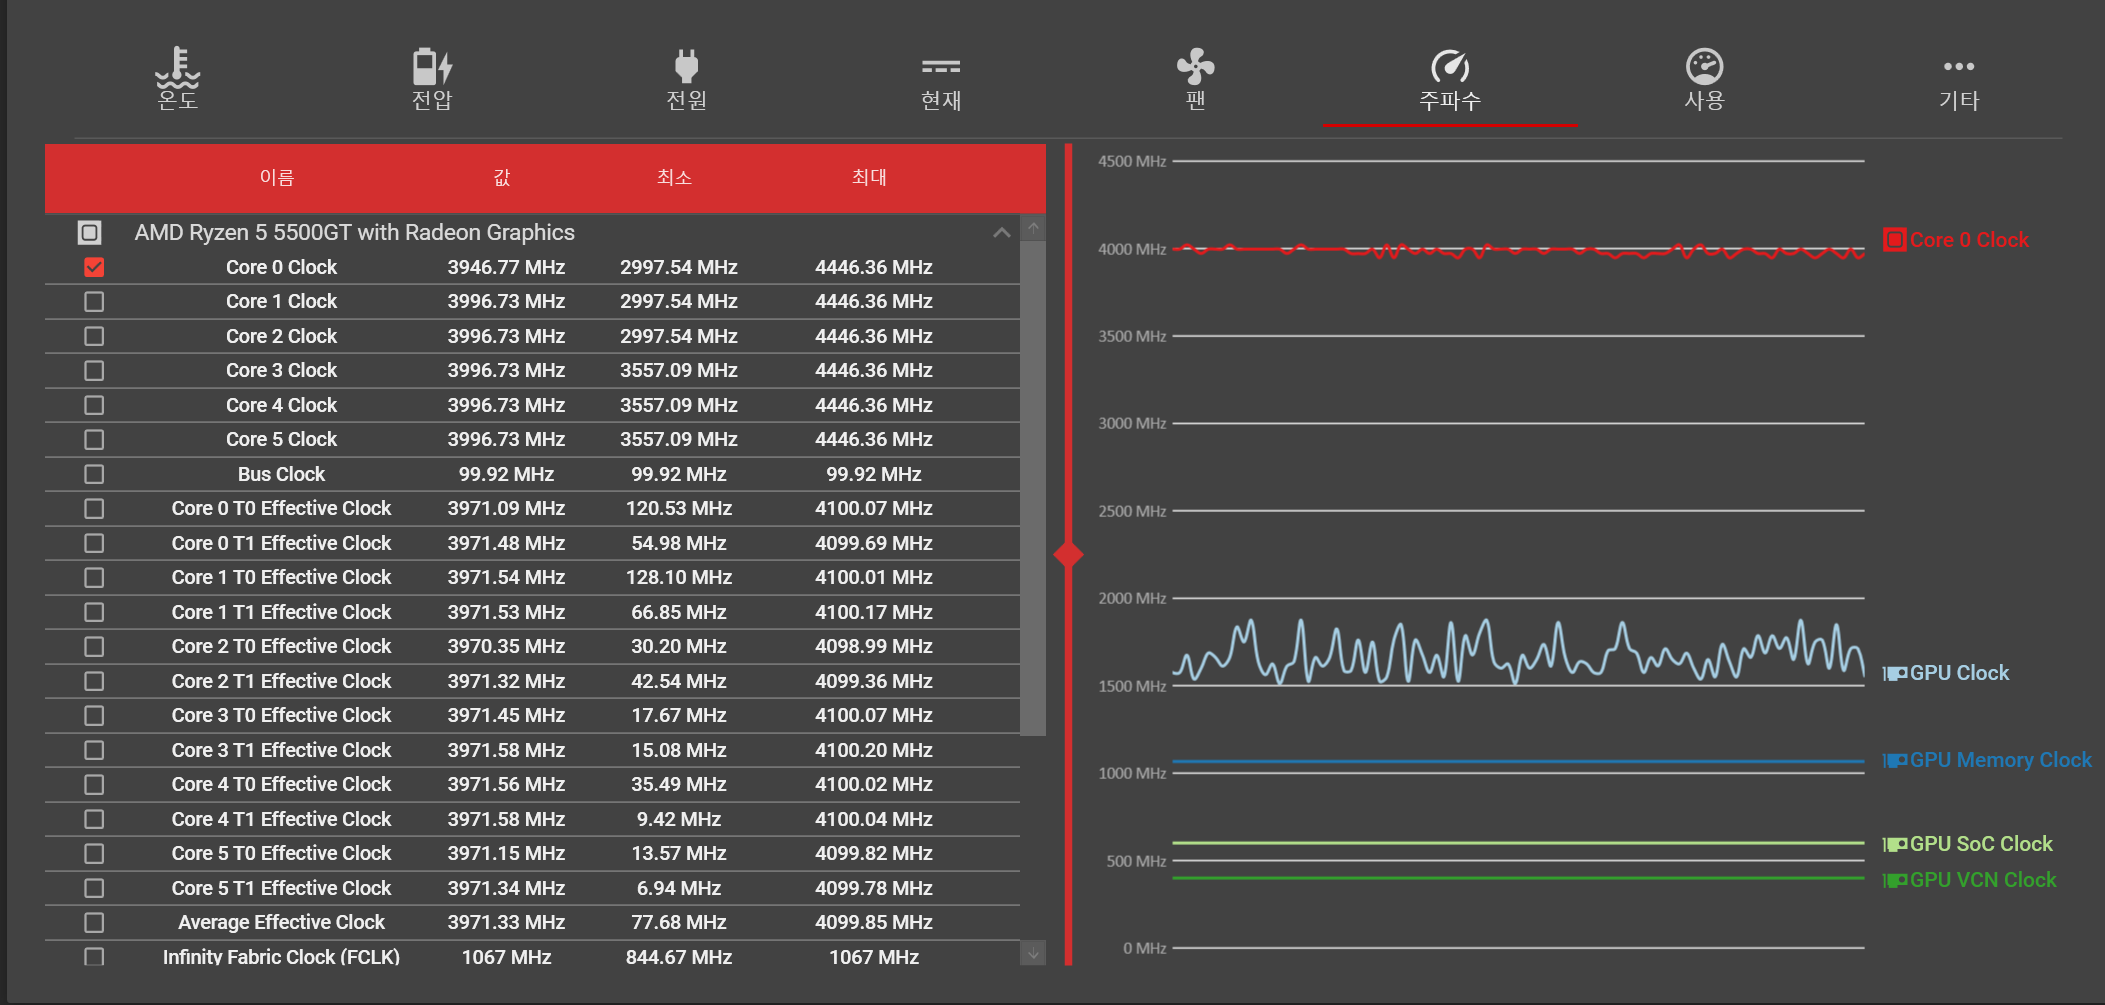Screen dimensions: 2105x1005
Task: Click the sensor list scroll up arrow
Action: click(1033, 227)
